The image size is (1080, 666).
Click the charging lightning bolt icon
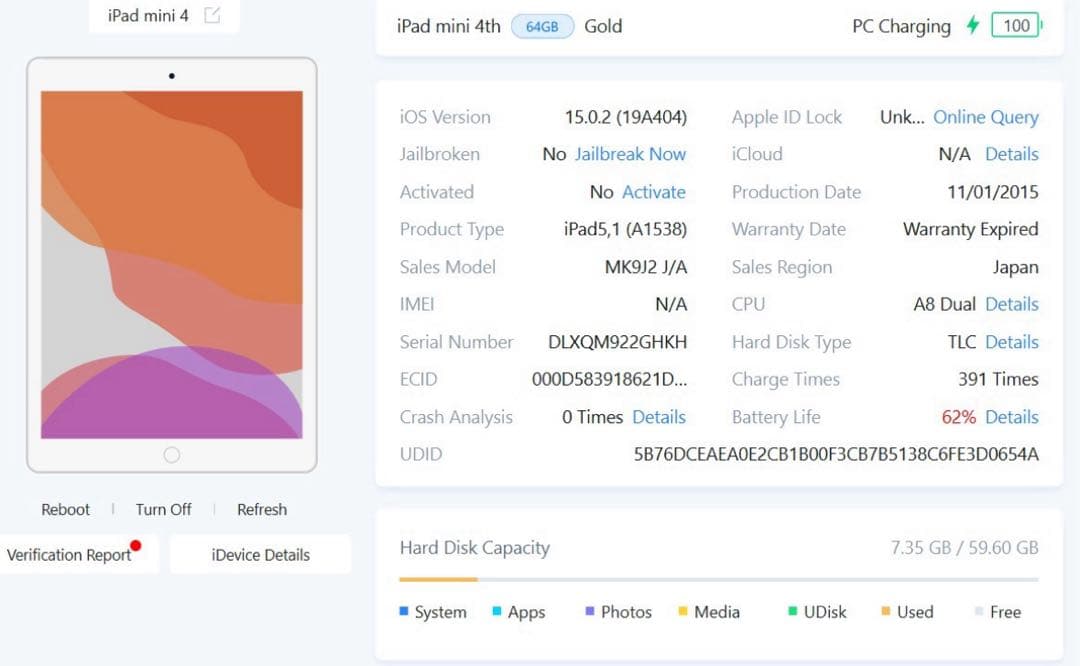pos(972,25)
